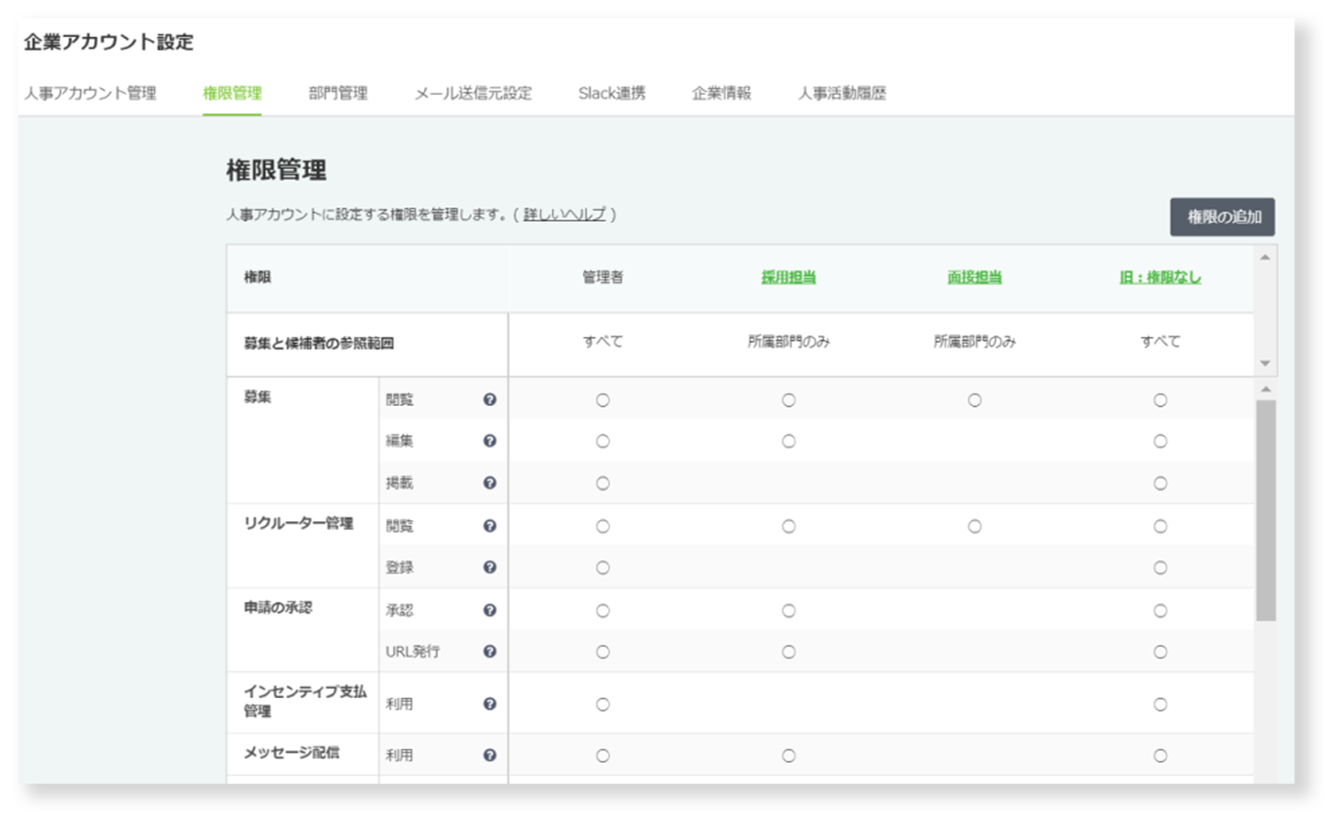Click help icon next to 募集 閲覧
The height and width of the screenshot is (822, 1340).
[x=490, y=400]
